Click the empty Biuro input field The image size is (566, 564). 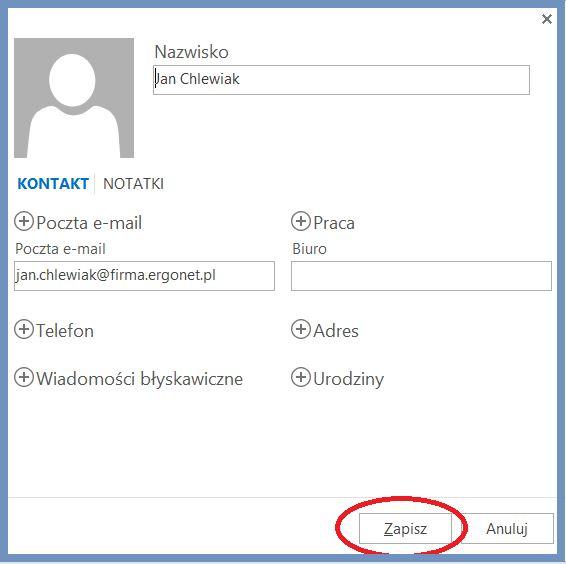tap(421, 276)
